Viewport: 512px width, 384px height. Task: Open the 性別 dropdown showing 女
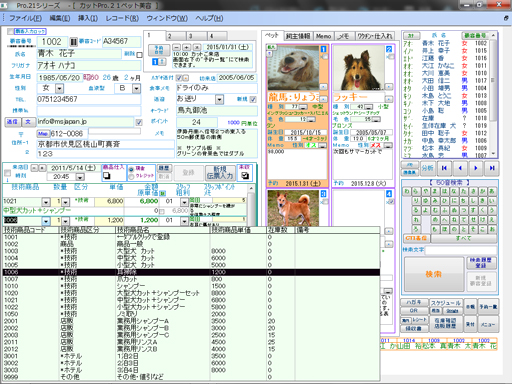59,88
